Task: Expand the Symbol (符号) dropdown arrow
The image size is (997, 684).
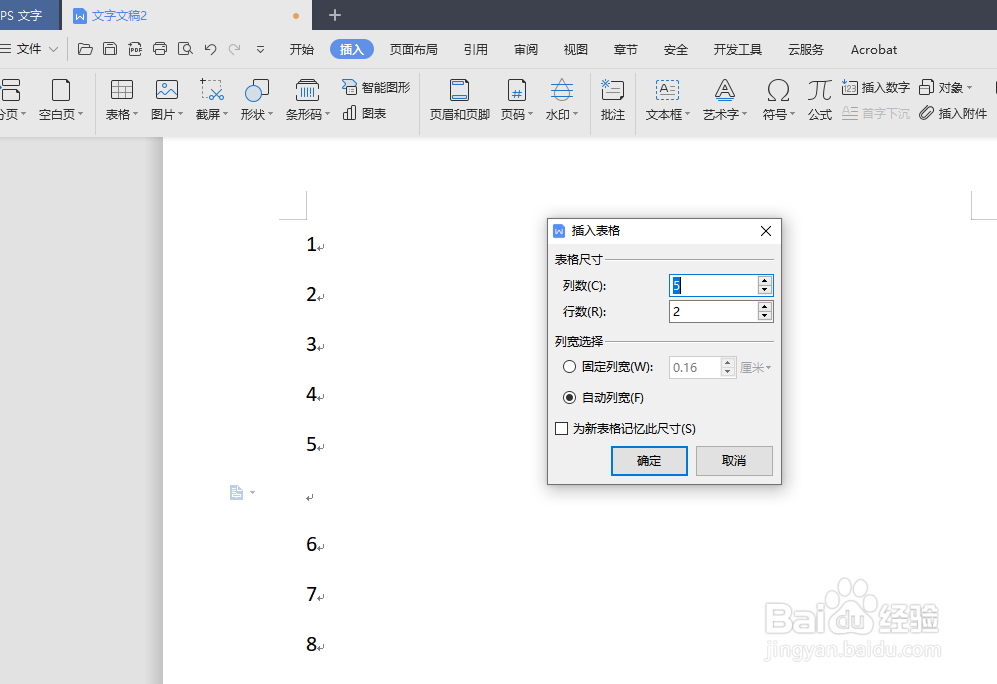Action: pyautogui.click(x=792, y=114)
